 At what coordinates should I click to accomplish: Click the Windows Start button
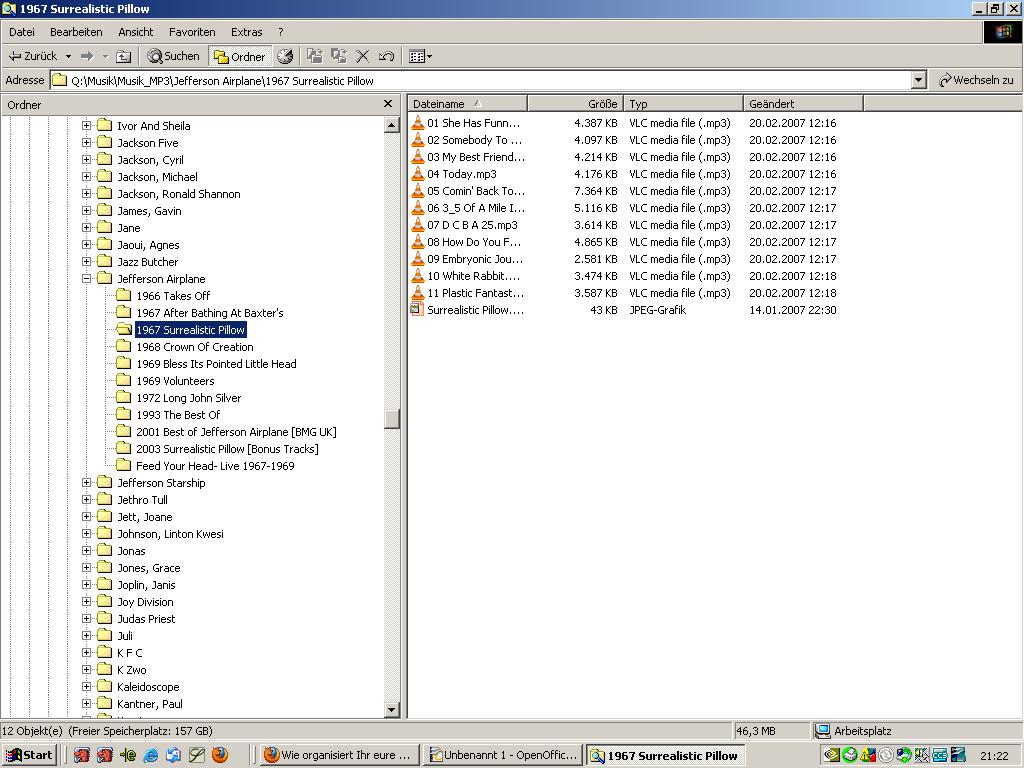[29, 755]
